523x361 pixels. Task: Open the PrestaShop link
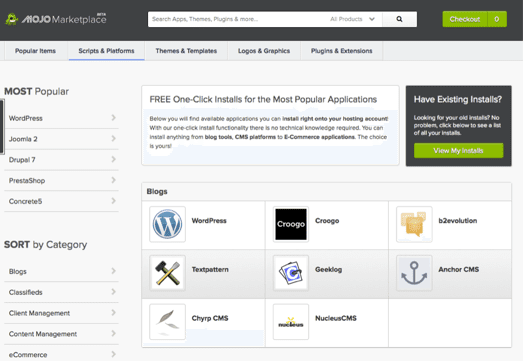(x=27, y=180)
